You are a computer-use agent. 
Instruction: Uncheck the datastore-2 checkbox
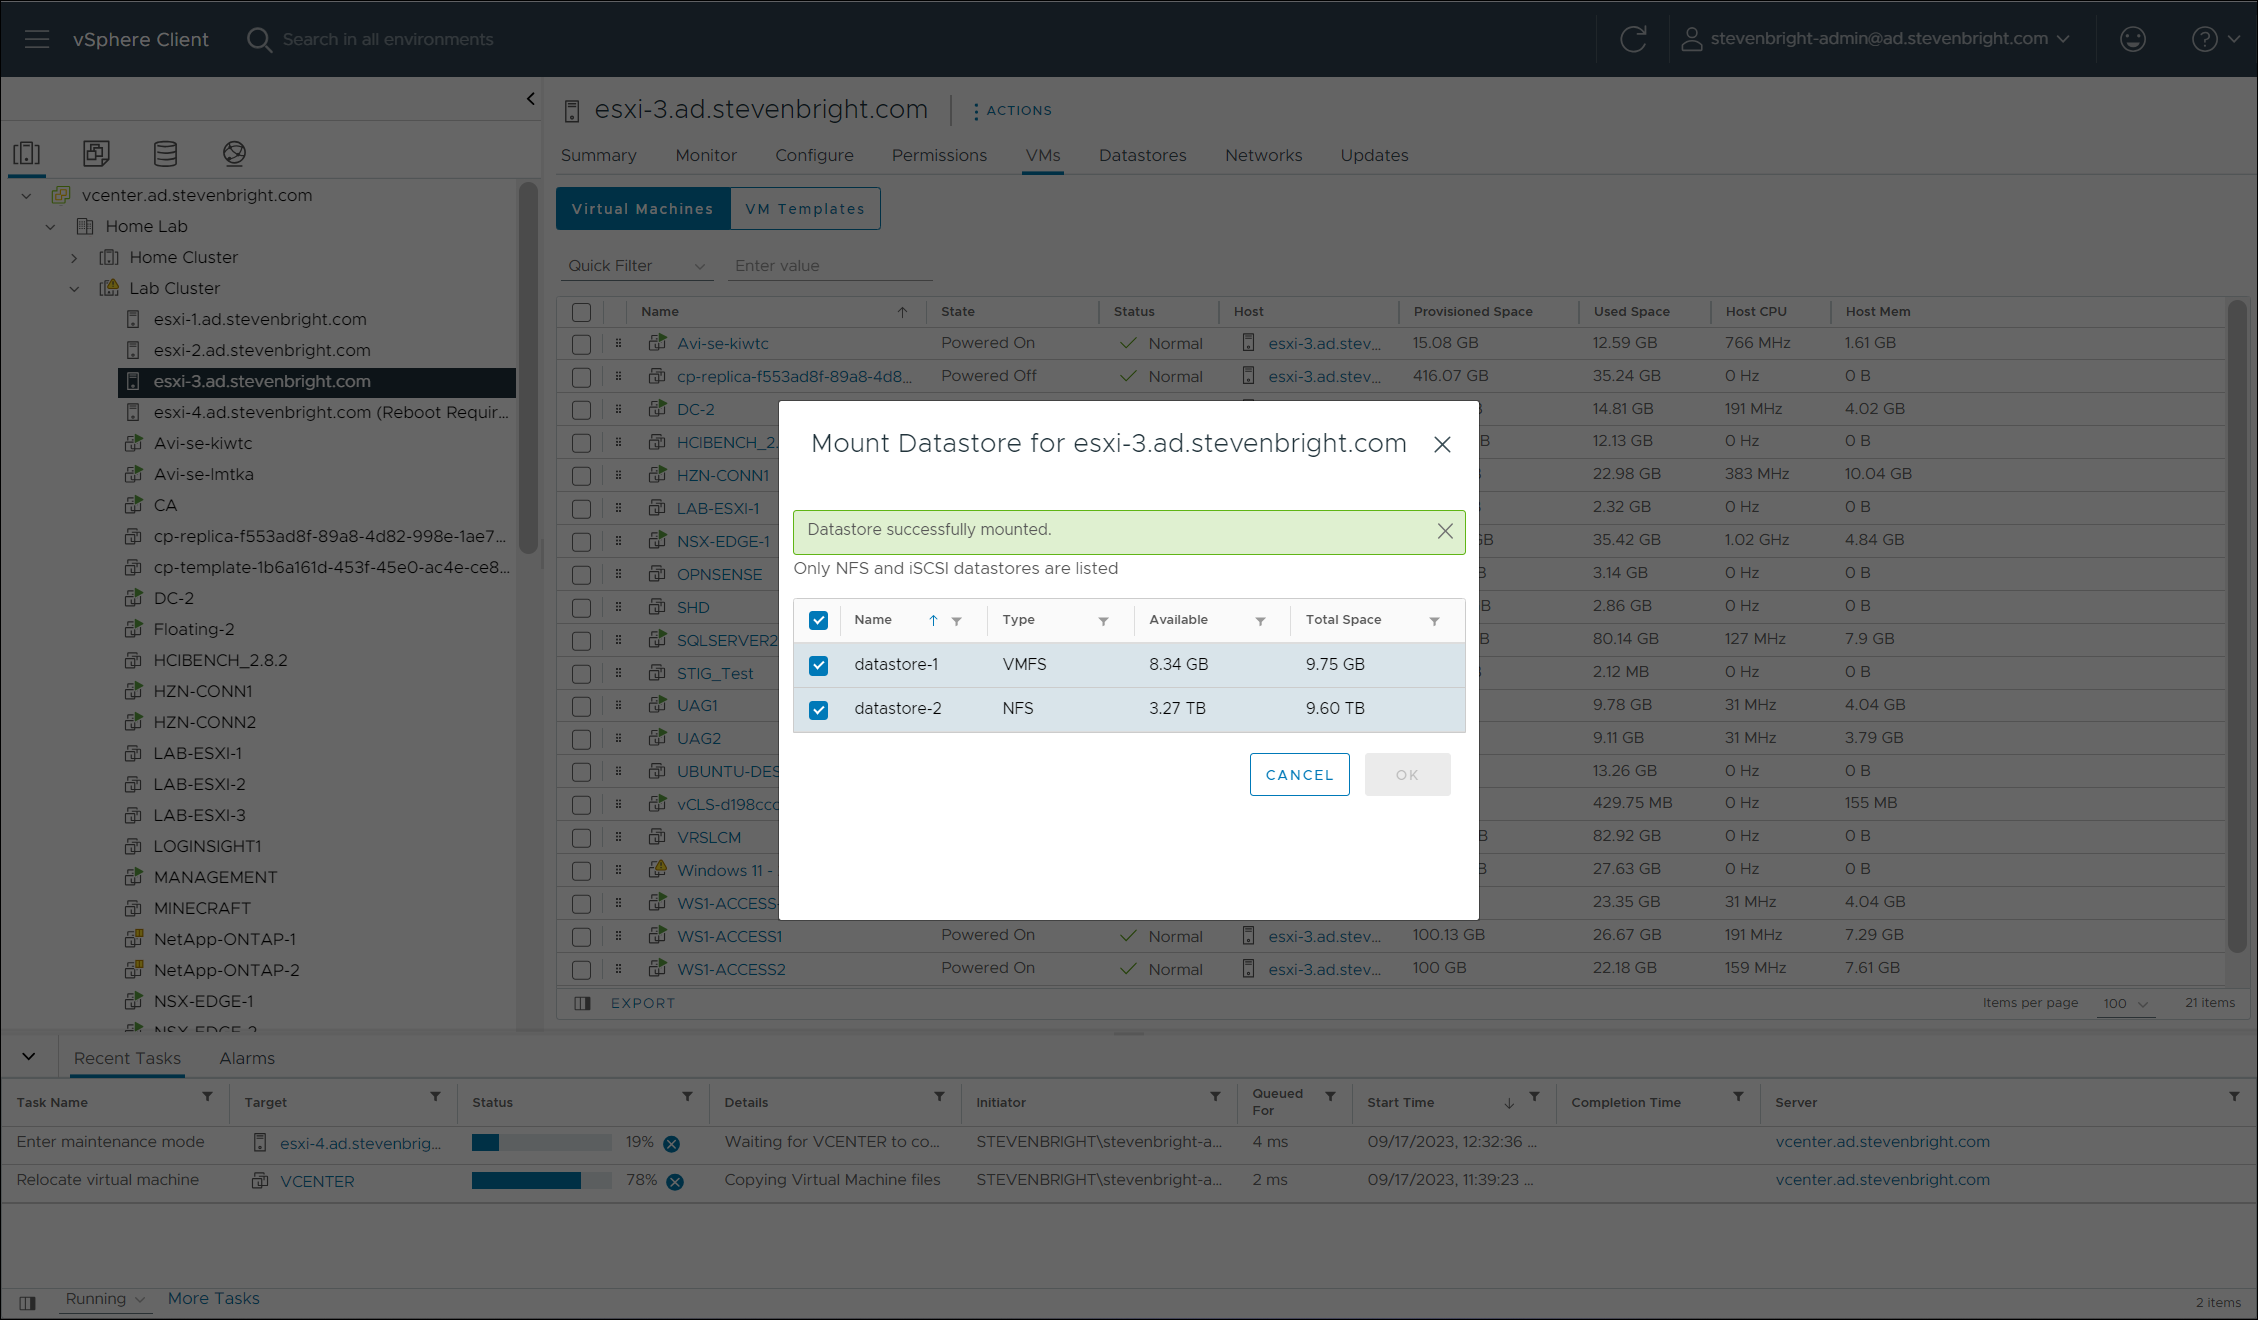818,710
